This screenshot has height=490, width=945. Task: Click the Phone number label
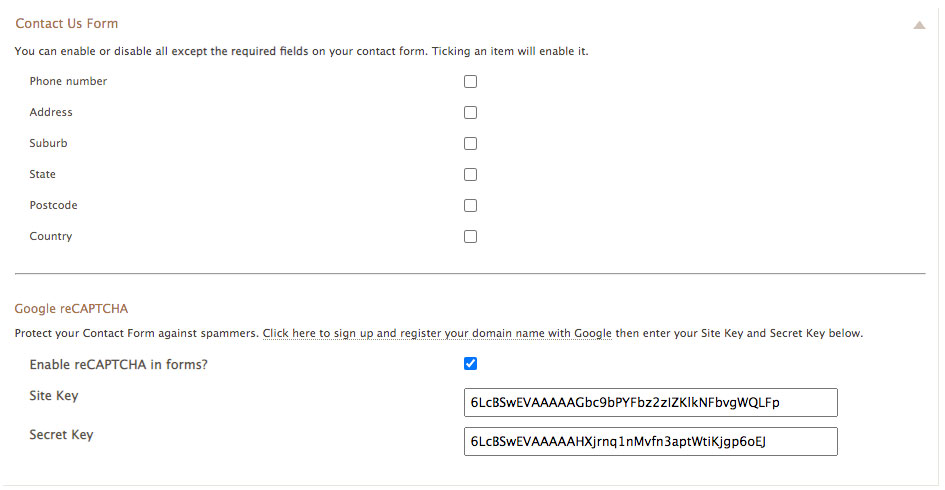[68, 81]
